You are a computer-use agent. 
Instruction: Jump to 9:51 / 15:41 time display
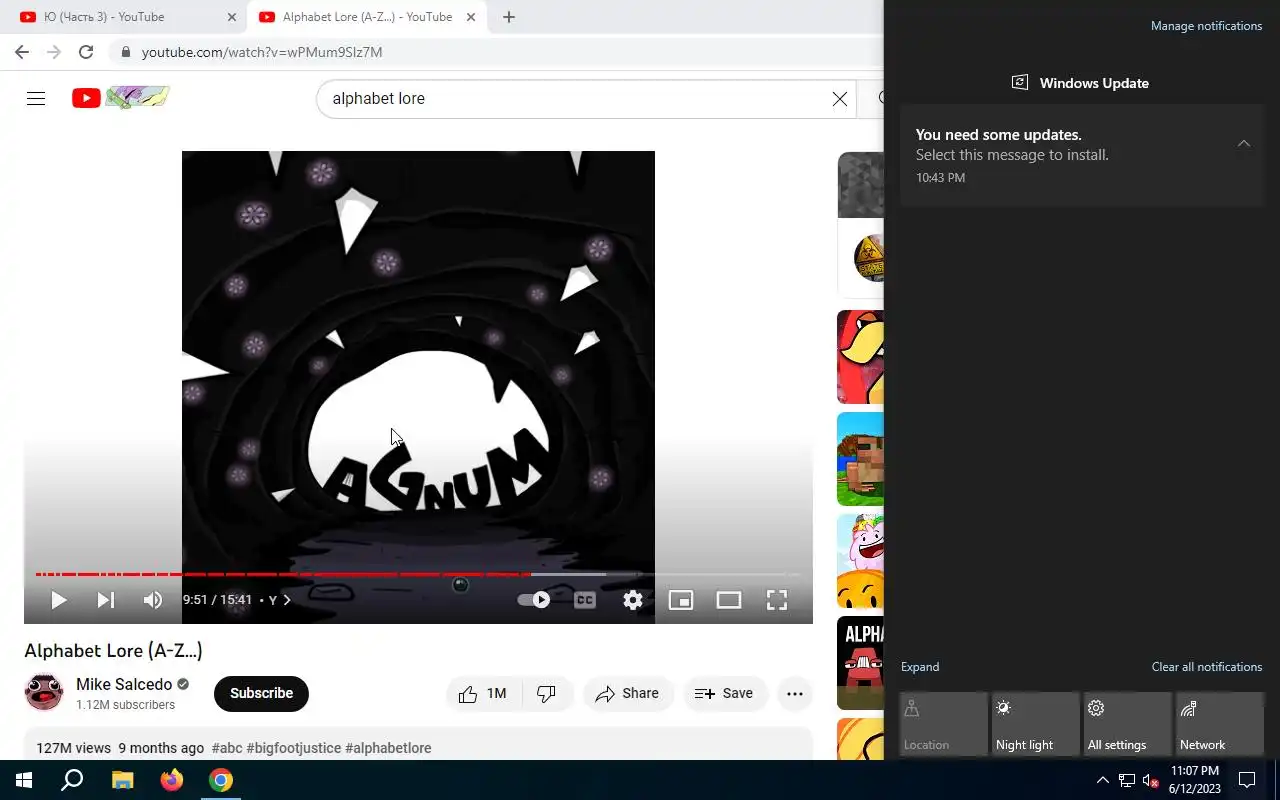pos(217,600)
